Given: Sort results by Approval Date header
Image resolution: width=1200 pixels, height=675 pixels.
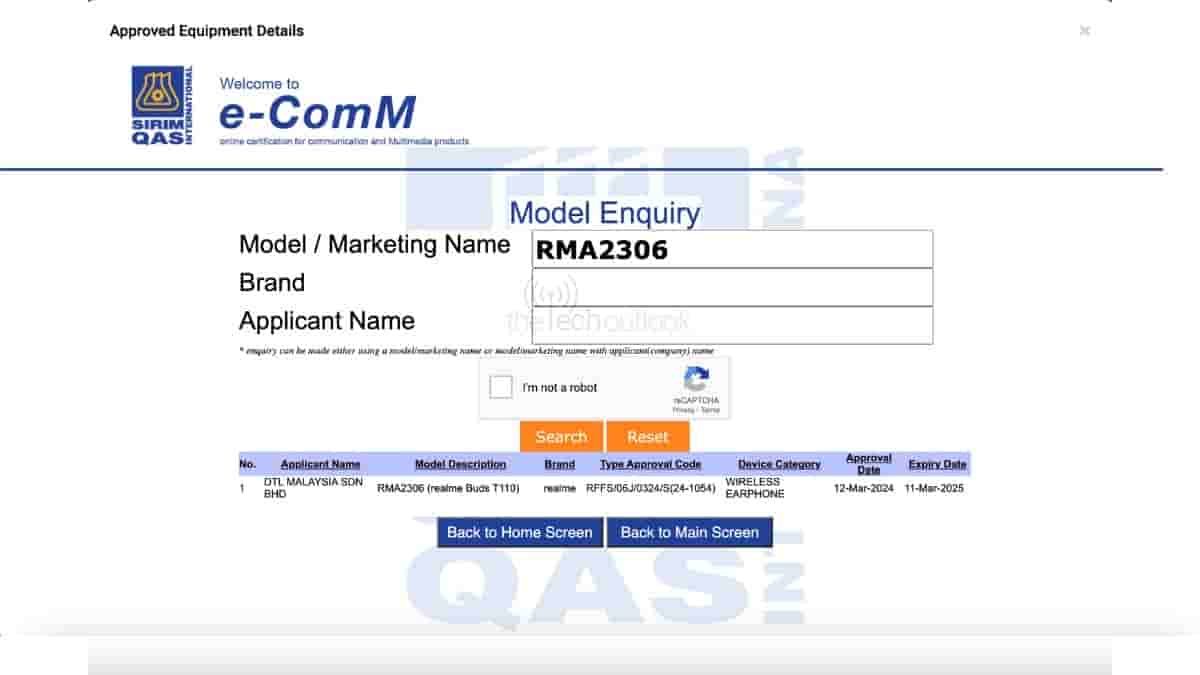Looking at the screenshot, I should point(868,464).
